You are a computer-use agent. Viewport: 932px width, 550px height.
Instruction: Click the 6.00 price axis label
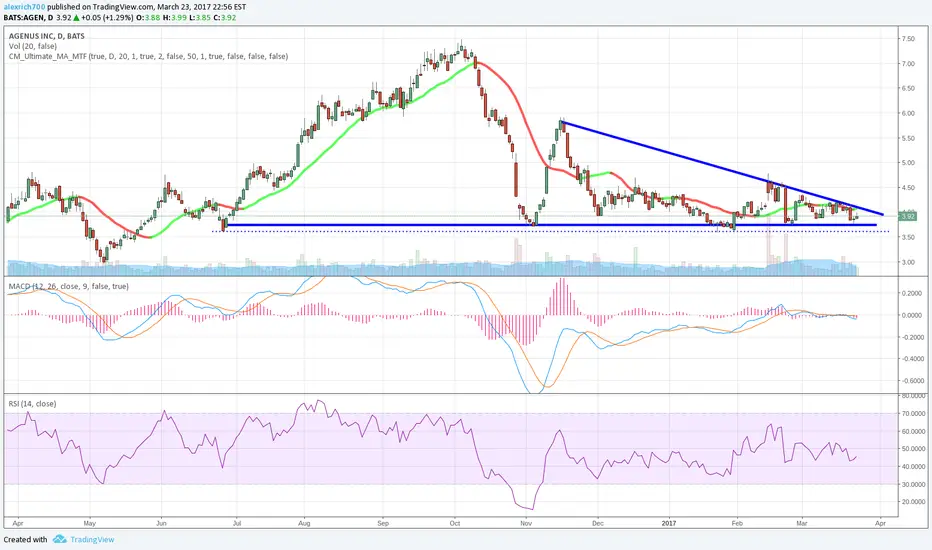tap(908, 113)
